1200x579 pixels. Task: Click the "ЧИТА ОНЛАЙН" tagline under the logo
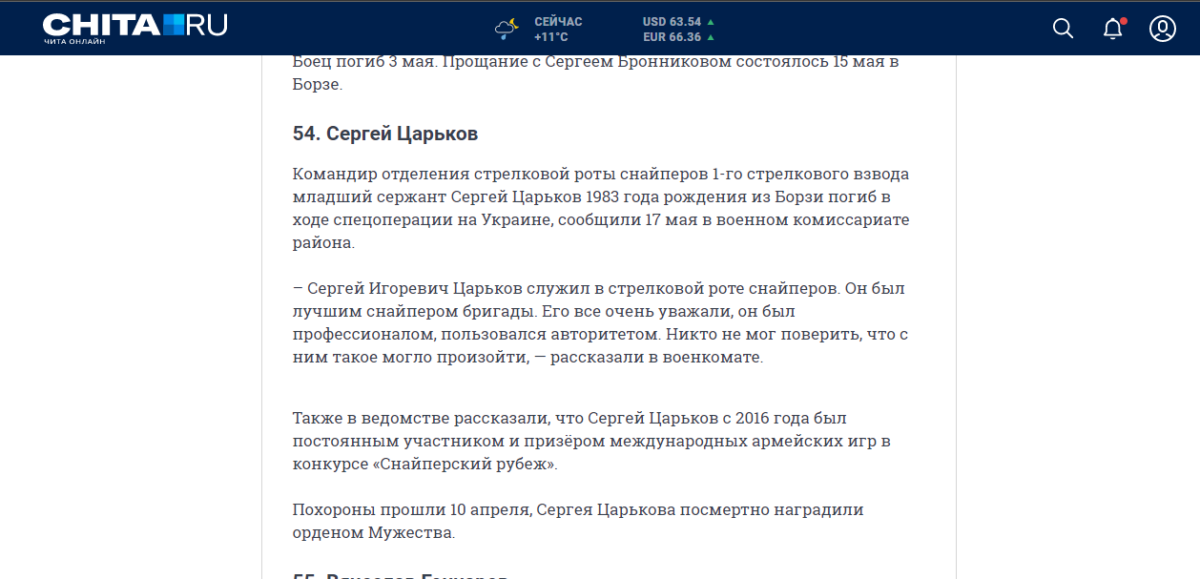click(74, 42)
